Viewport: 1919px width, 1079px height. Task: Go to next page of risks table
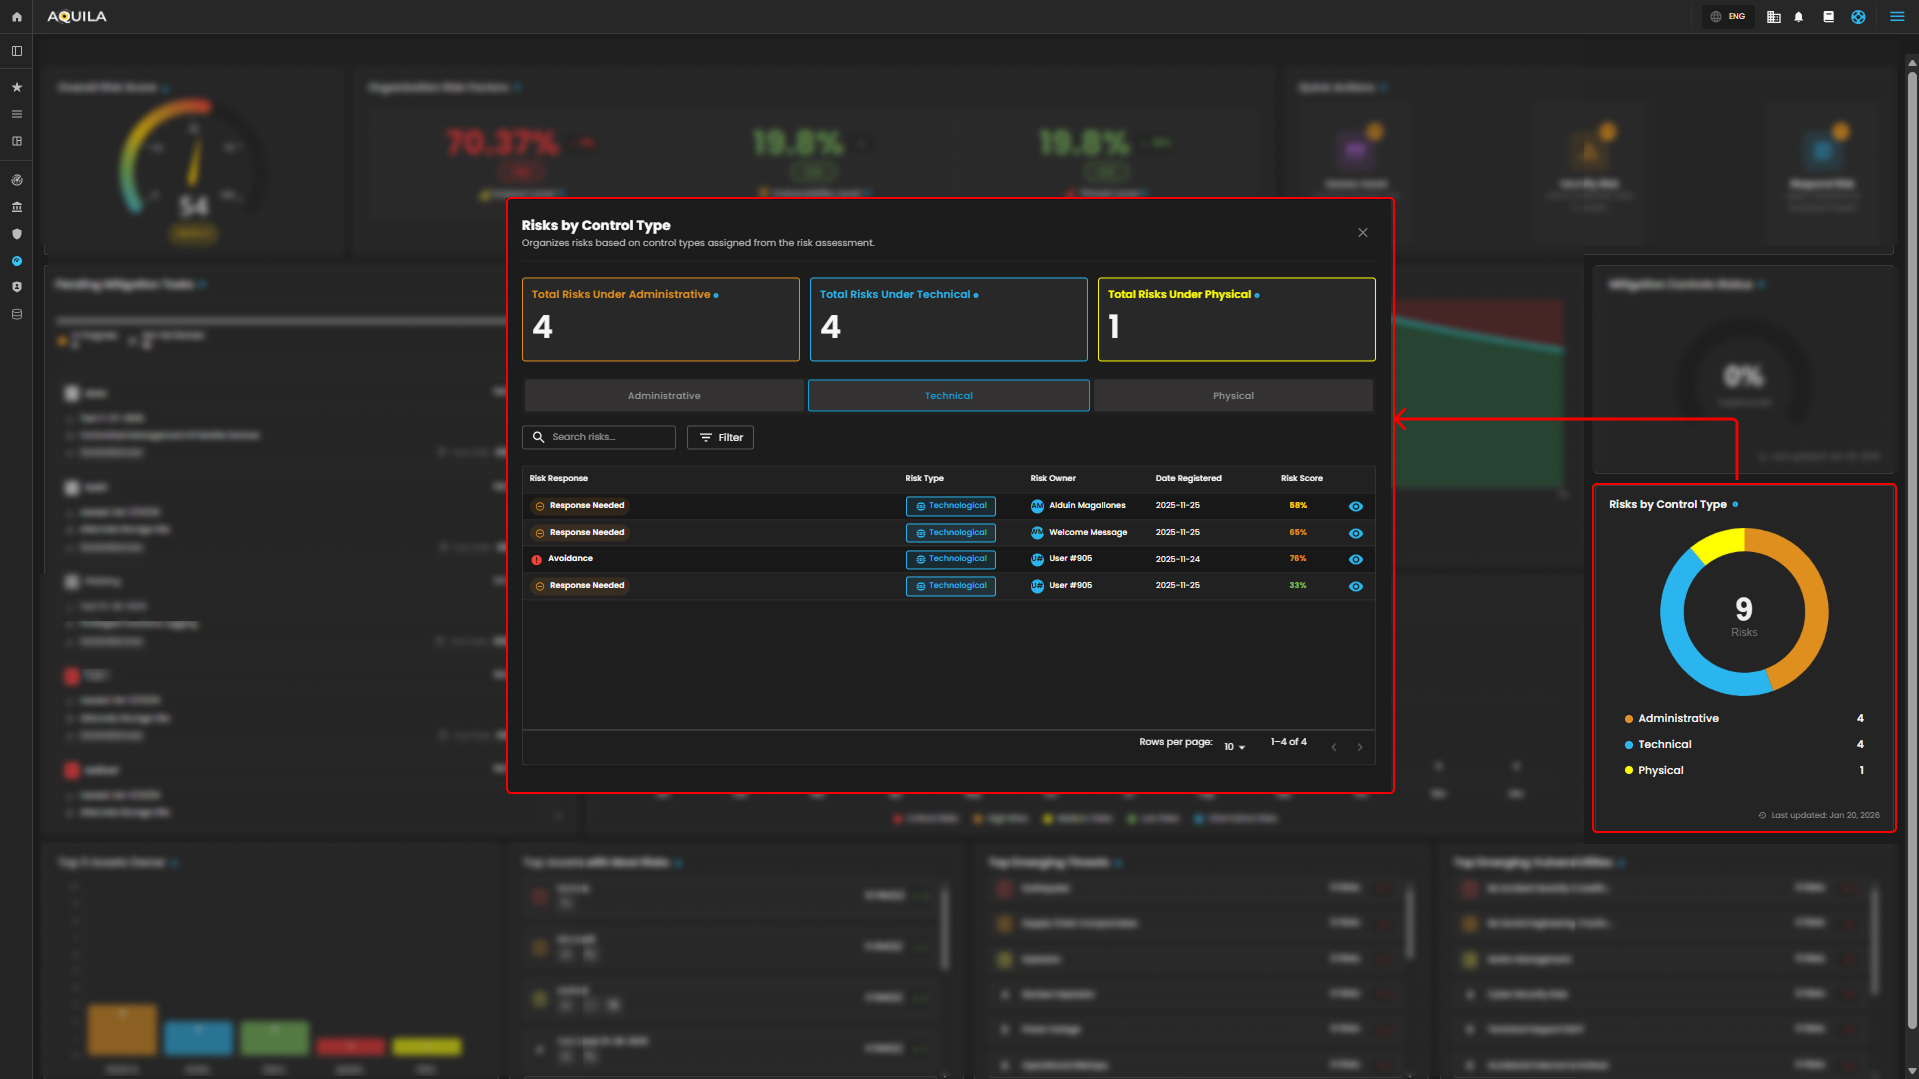coord(1359,747)
